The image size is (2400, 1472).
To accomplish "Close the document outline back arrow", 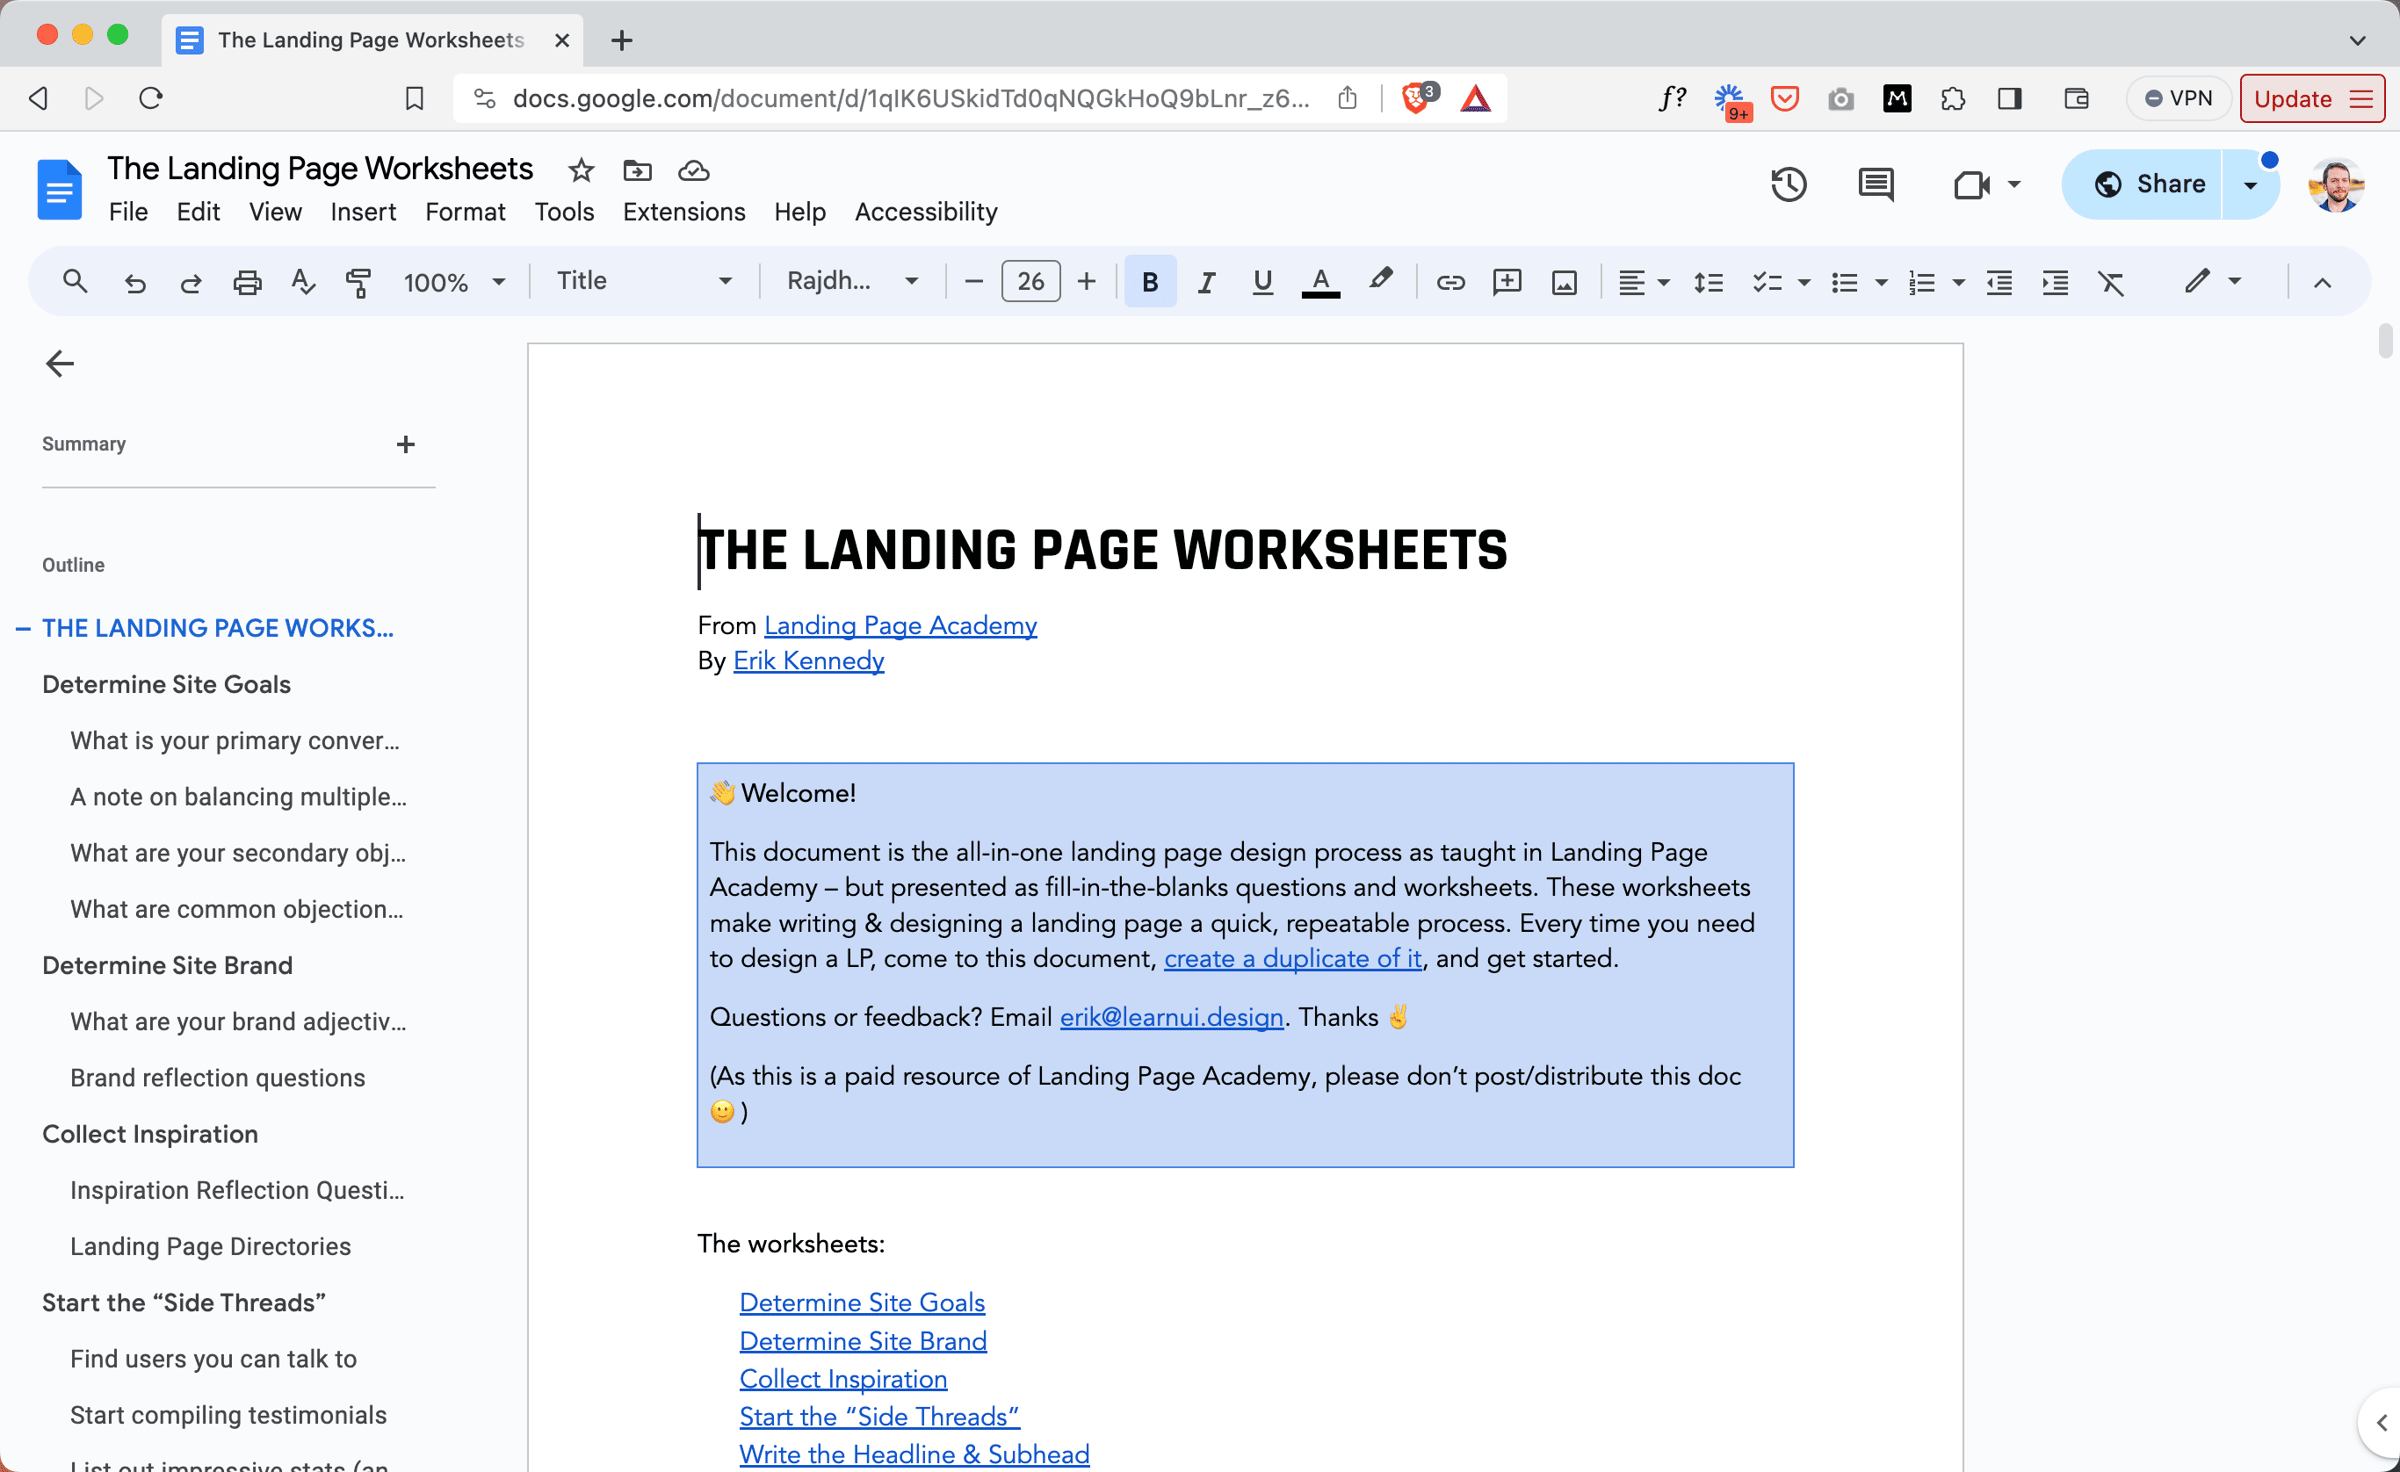I will 60,363.
